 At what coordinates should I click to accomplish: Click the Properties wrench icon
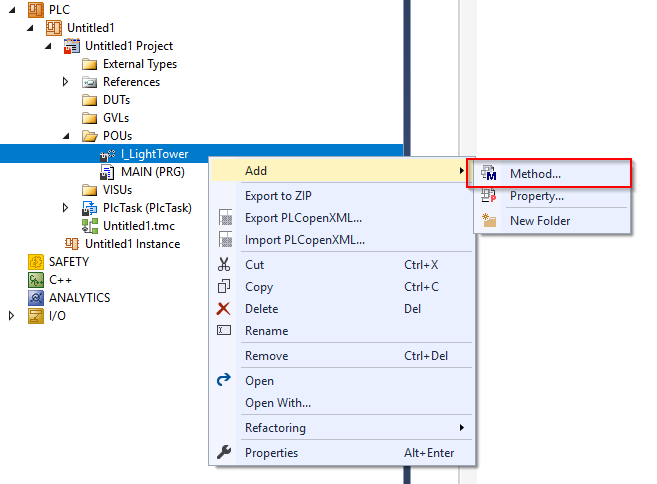[x=224, y=452]
